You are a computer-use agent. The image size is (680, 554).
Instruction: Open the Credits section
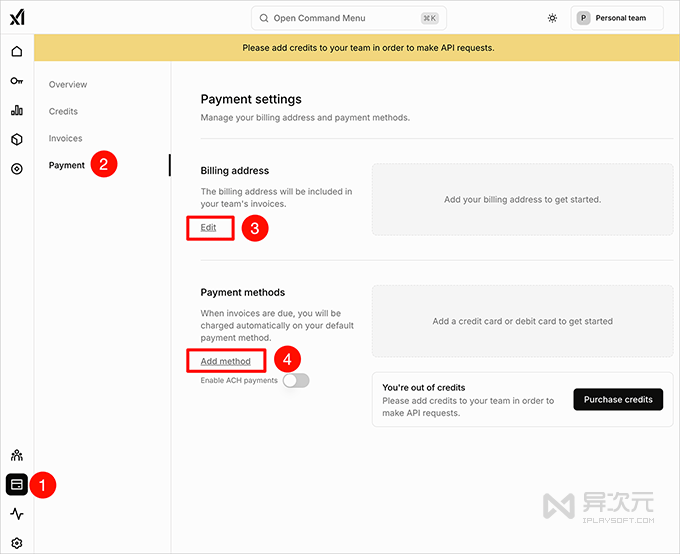coord(63,112)
